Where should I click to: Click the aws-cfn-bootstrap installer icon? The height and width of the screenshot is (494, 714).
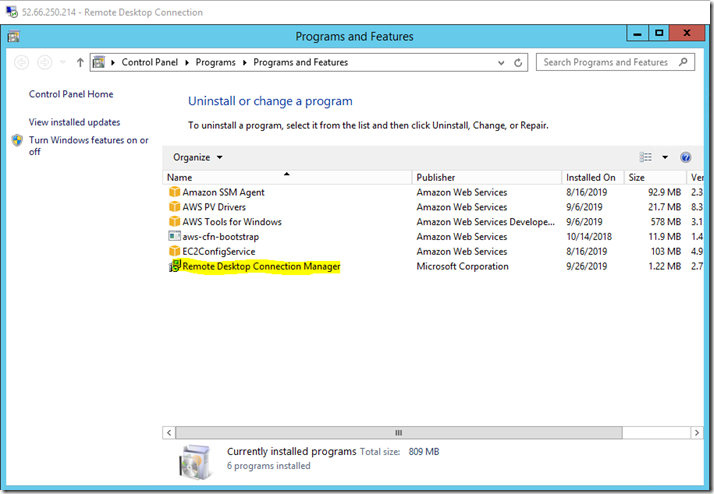(x=174, y=236)
